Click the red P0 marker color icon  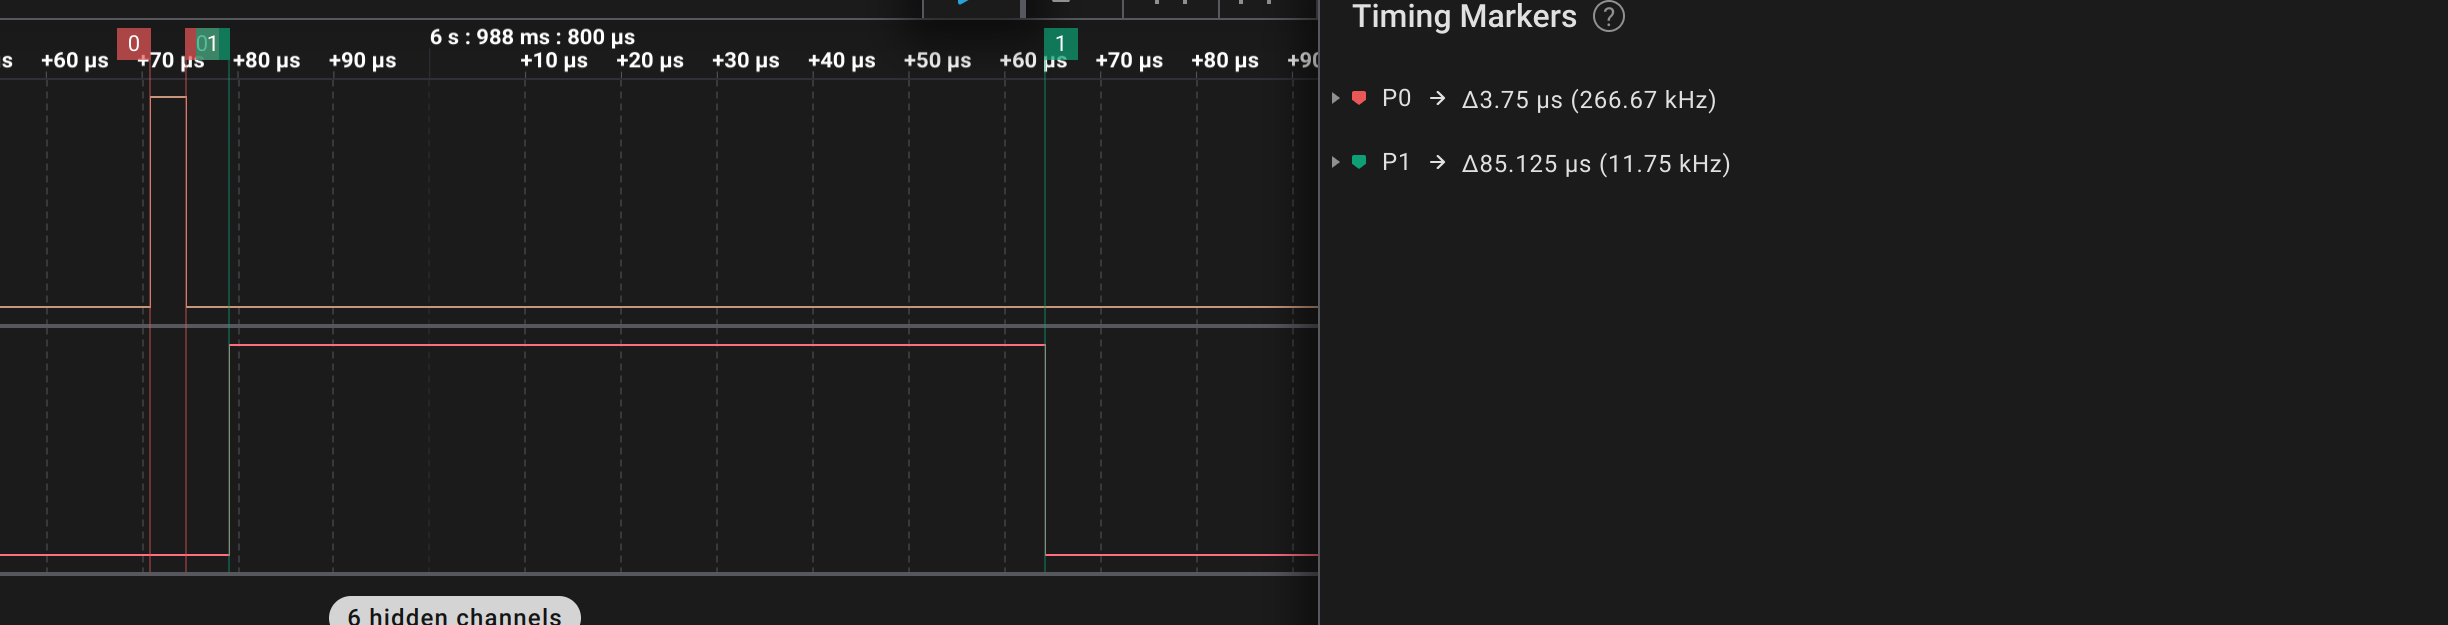[1359, 98]
